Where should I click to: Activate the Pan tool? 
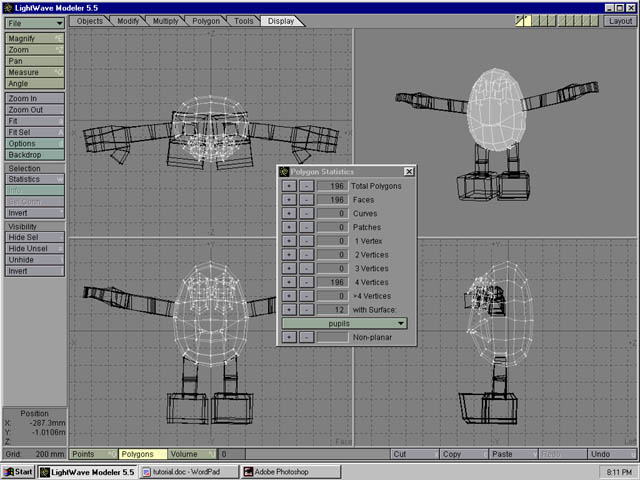click(x=34, y=61)
